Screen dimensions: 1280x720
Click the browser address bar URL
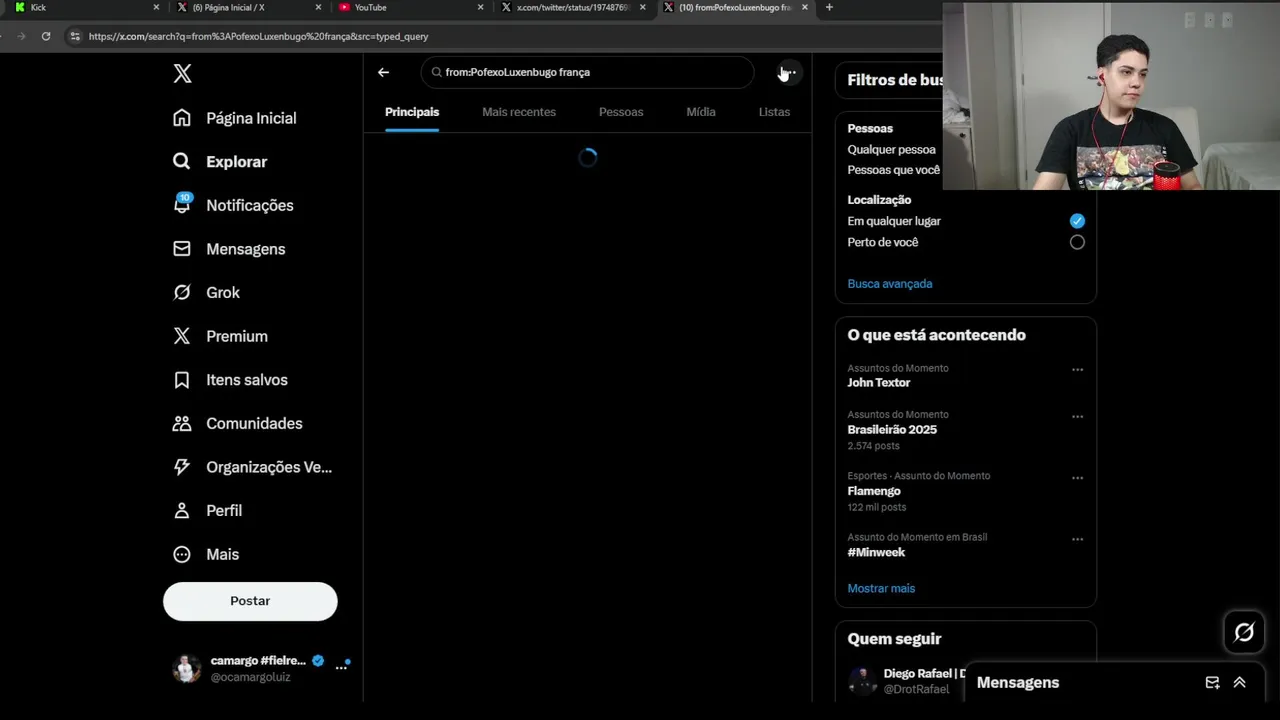point(258,36)
